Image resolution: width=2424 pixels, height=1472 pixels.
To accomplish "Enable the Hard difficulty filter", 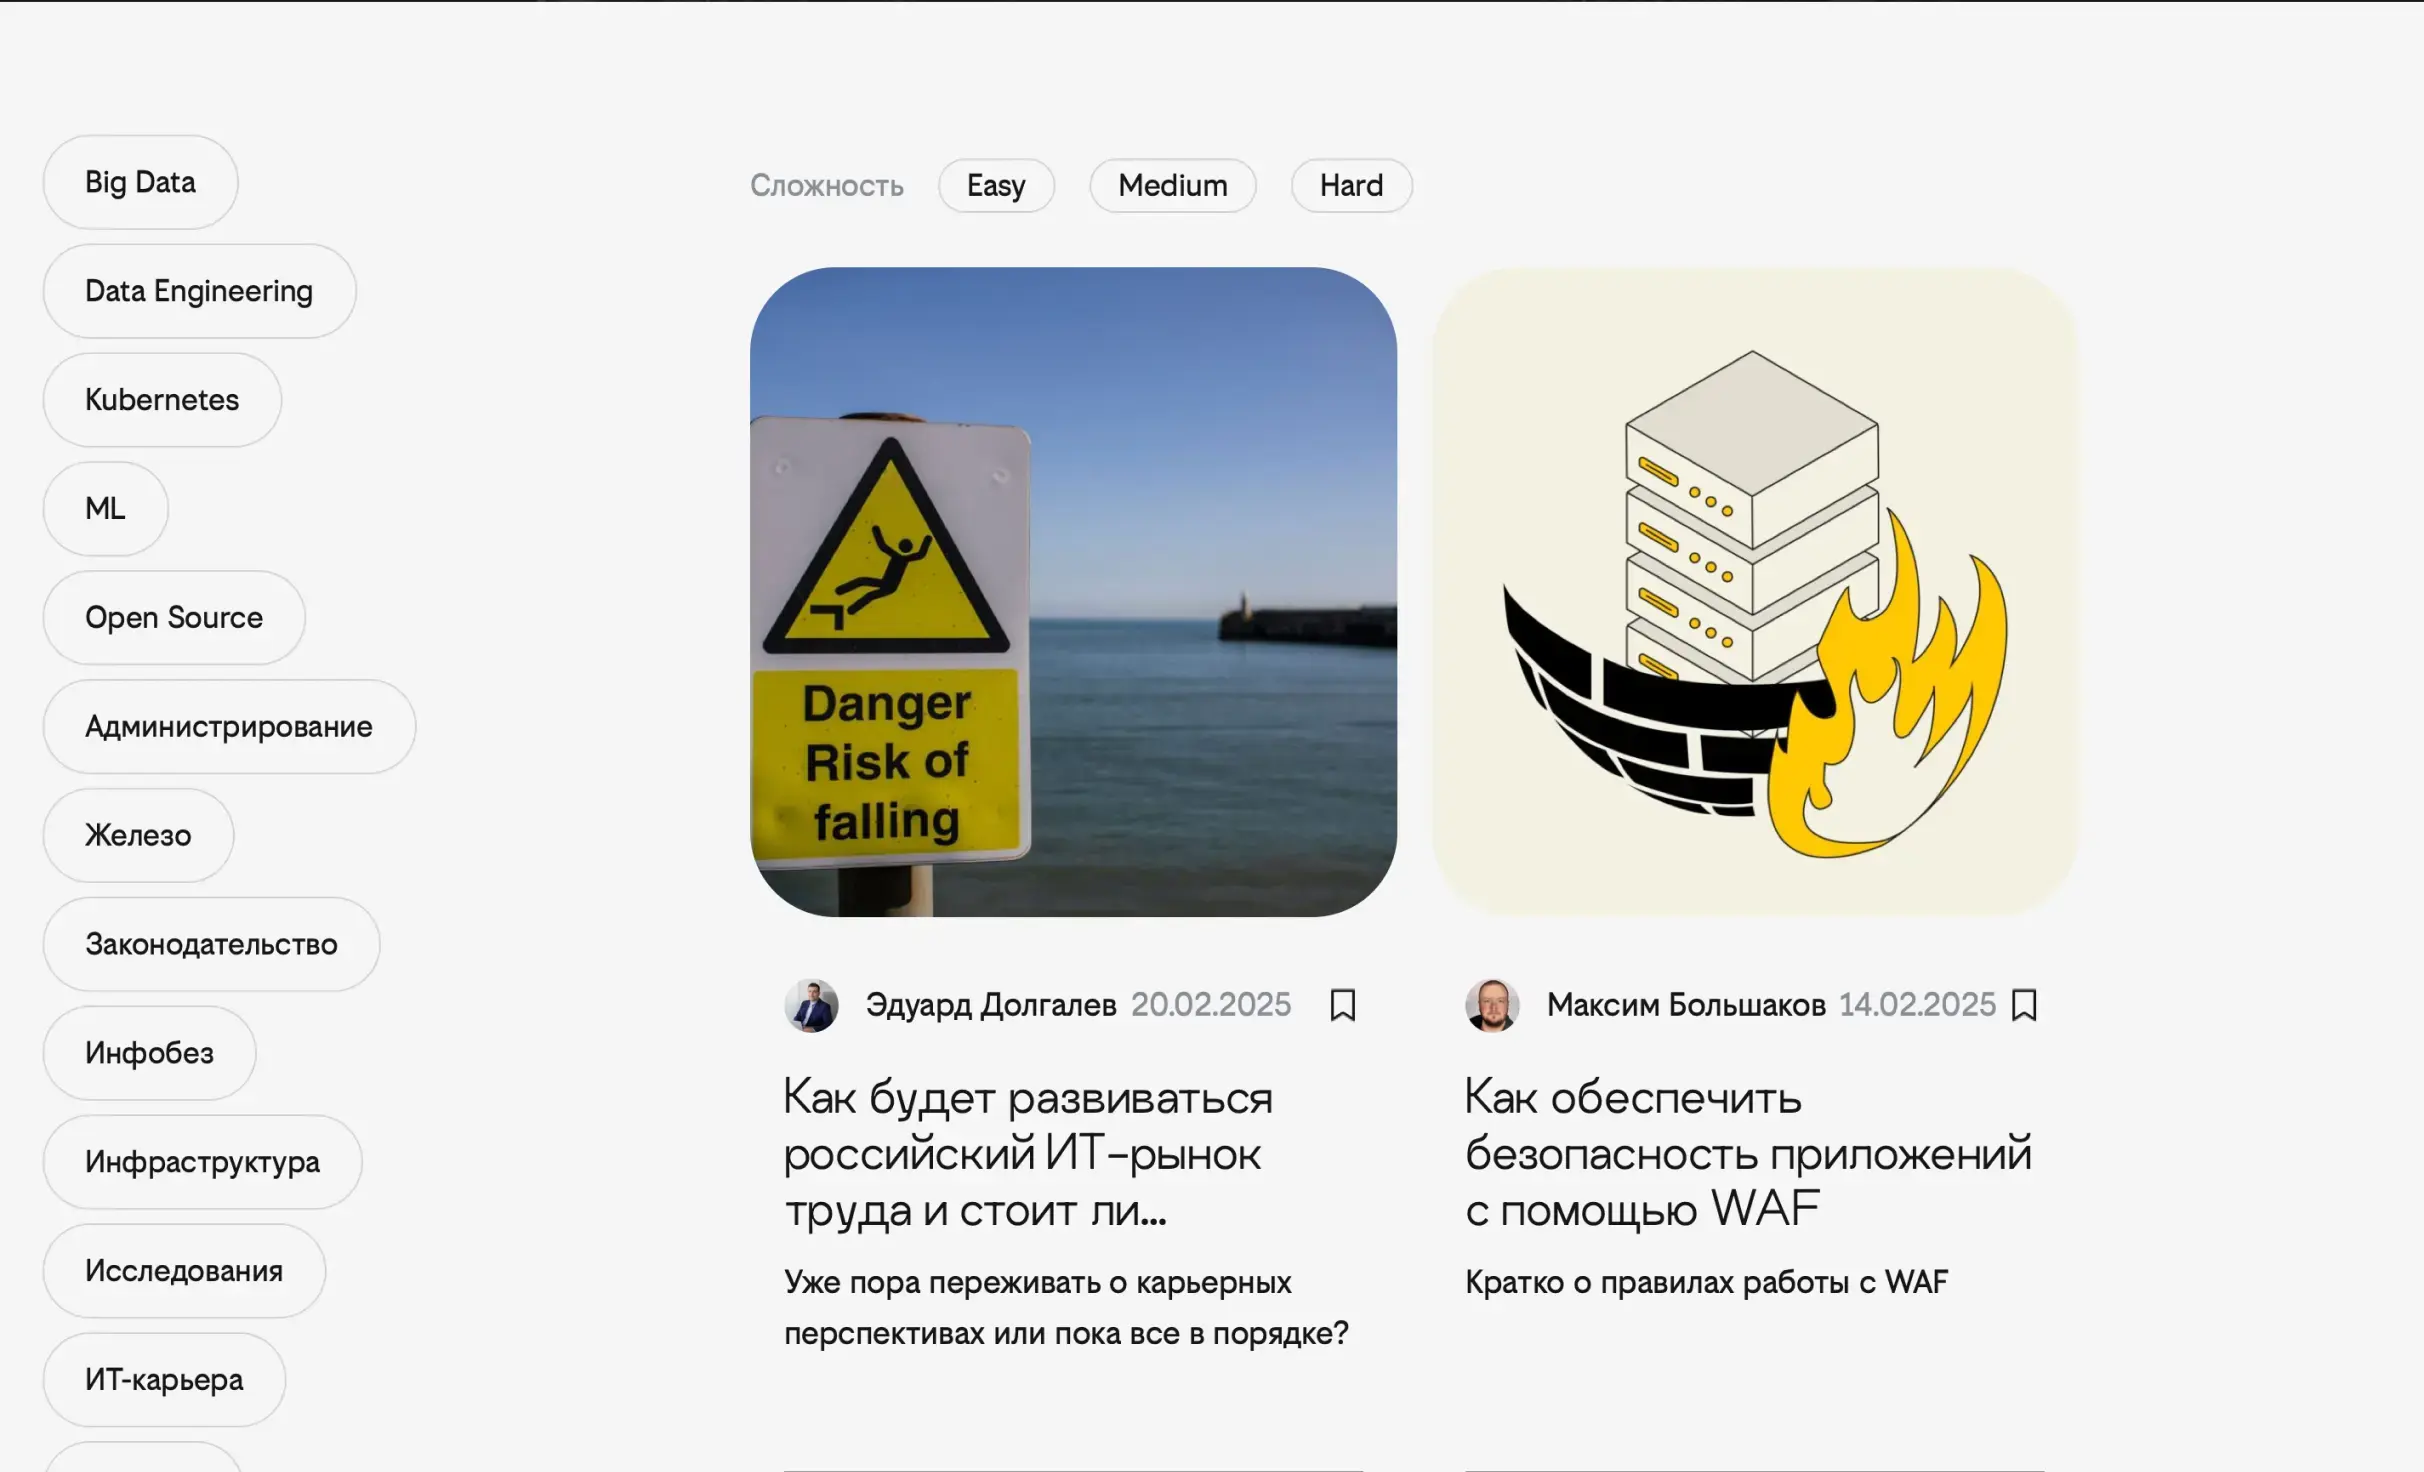I will pos(1351,185).
